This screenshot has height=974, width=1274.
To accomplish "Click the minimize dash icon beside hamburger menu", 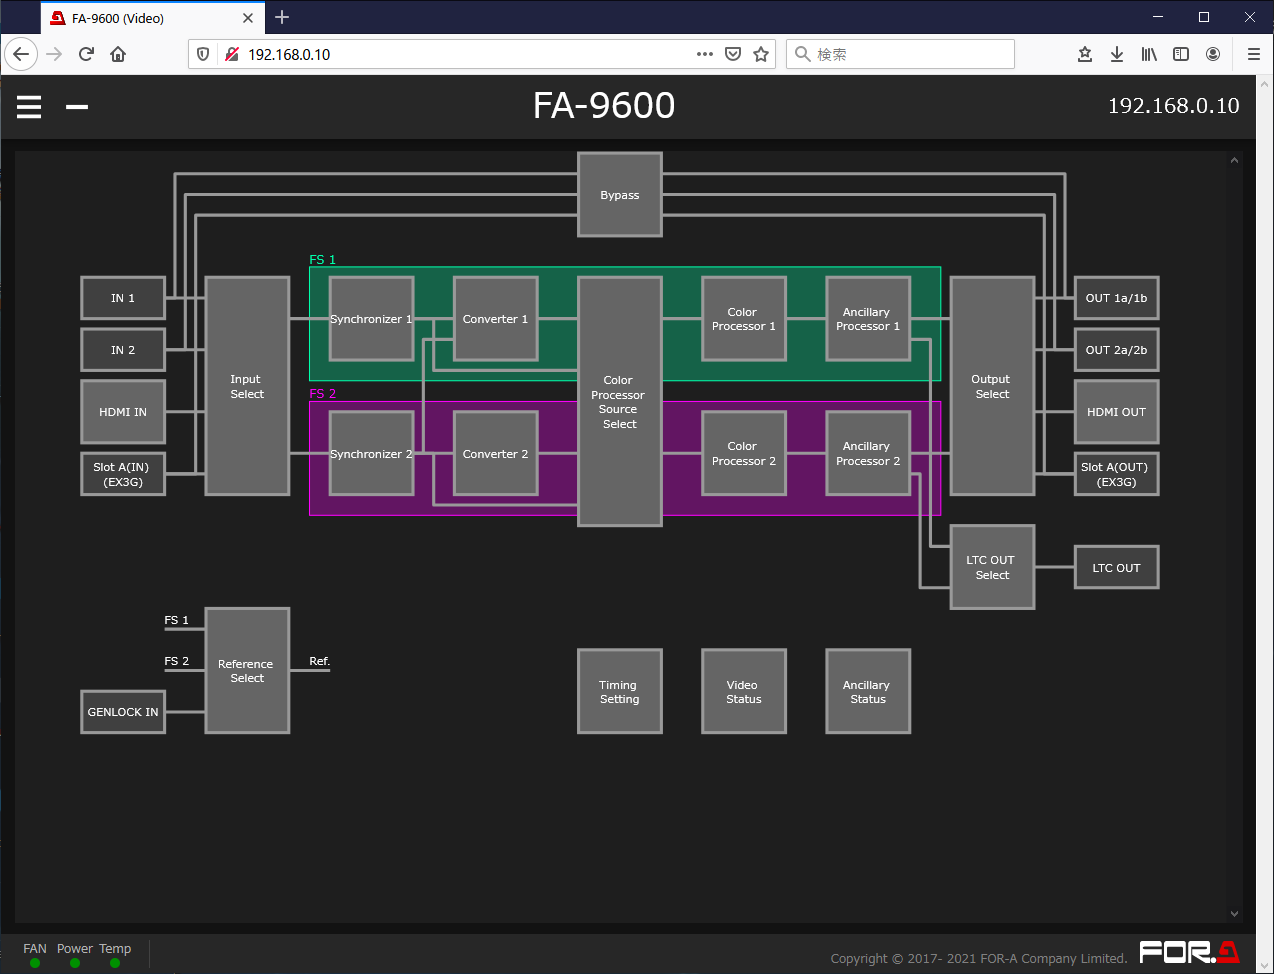I will click(77, 106).
